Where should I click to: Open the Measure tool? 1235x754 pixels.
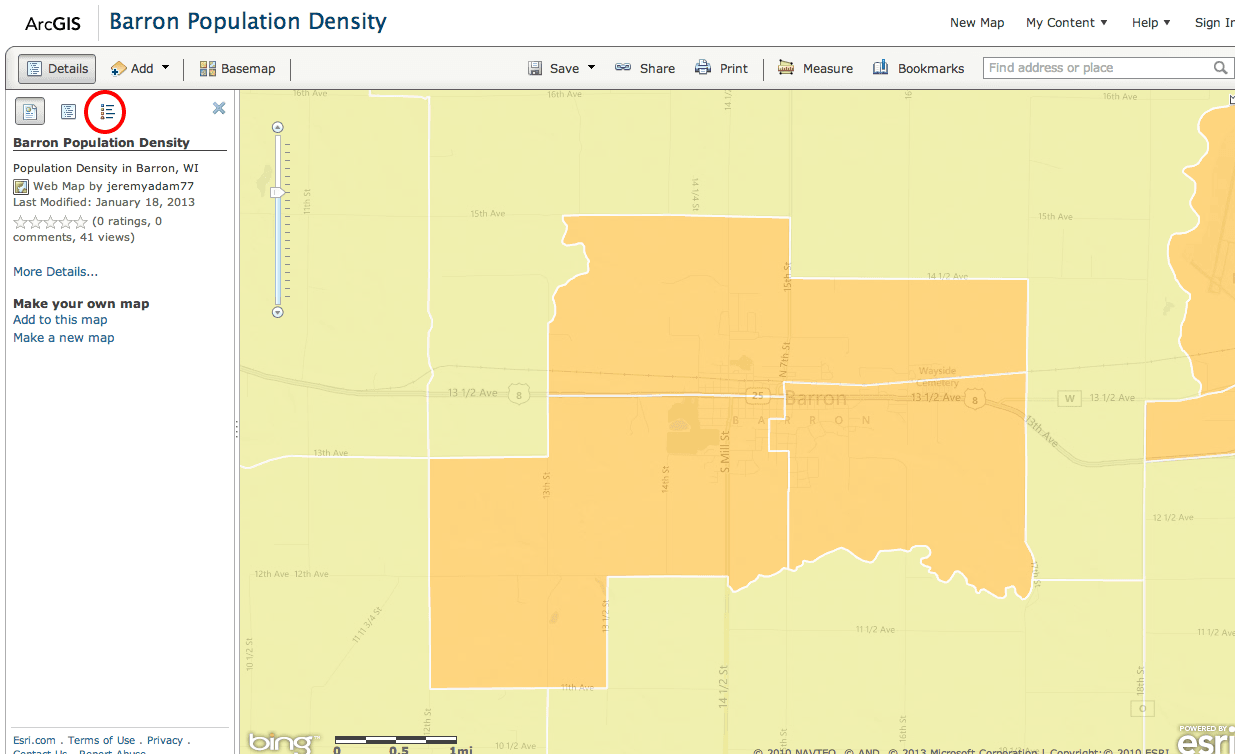815,68
